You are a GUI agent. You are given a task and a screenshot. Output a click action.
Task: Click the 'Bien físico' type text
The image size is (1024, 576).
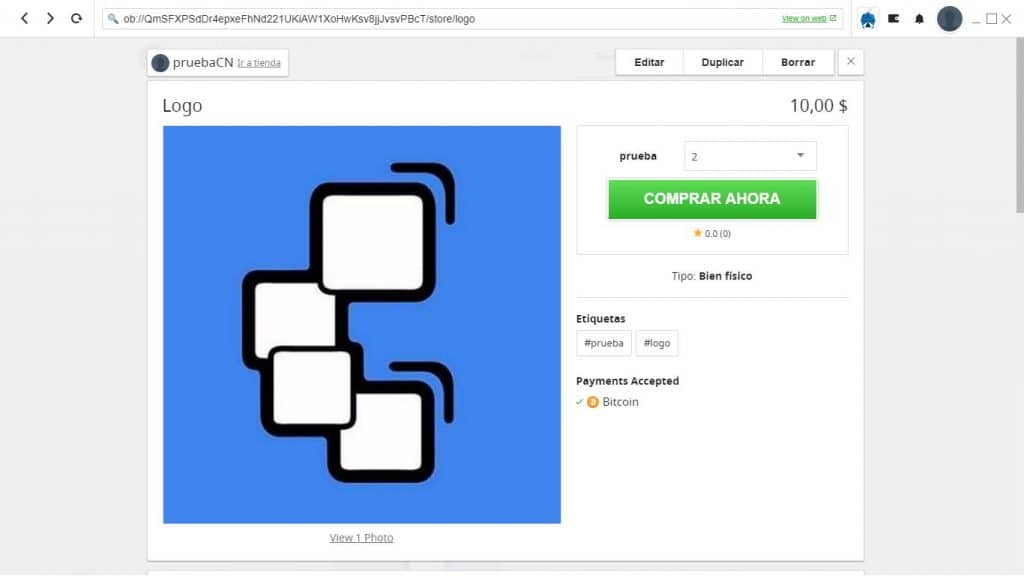(x=726, y=276)
